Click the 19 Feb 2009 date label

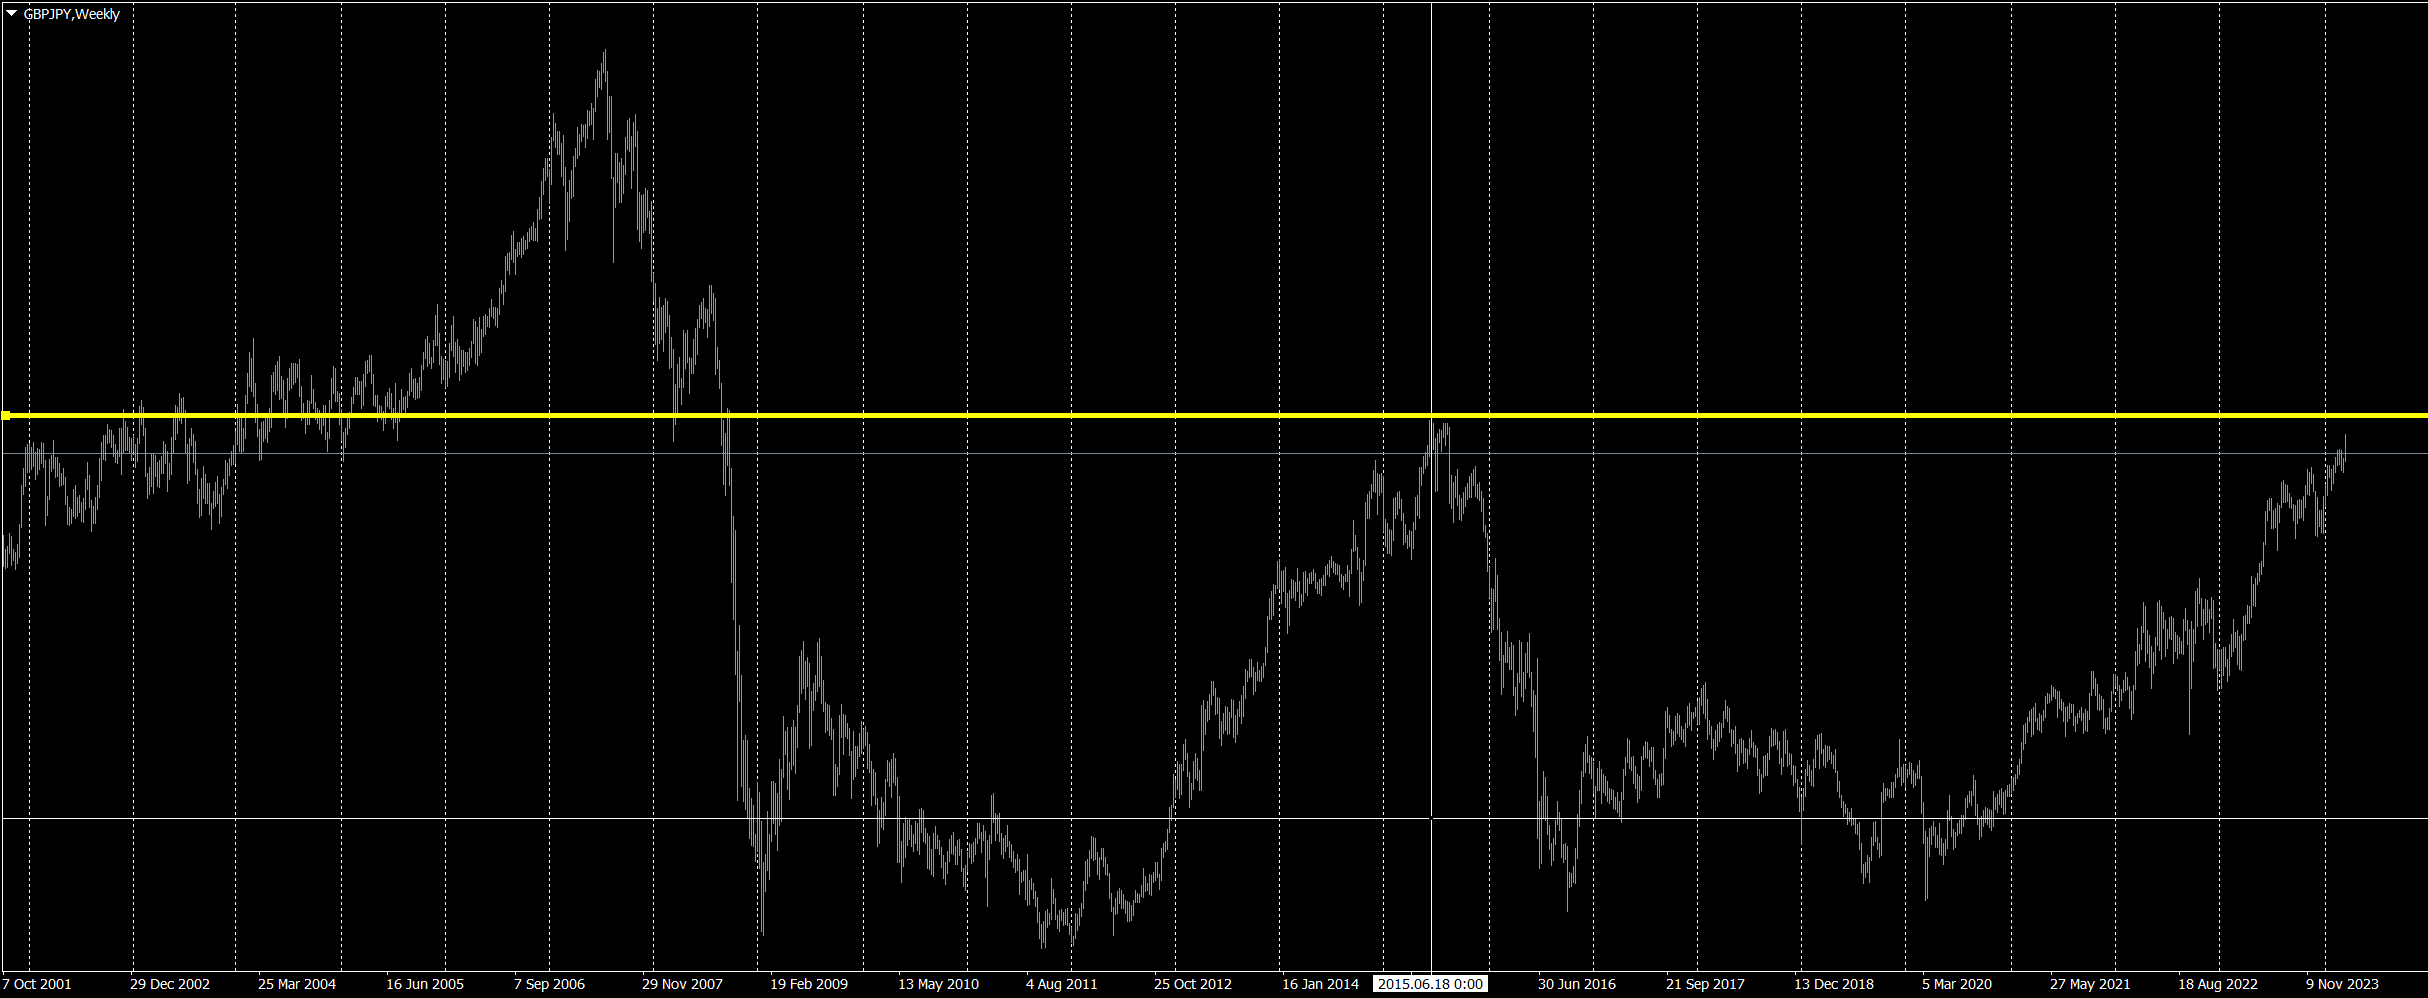click(x=809, y=984)
